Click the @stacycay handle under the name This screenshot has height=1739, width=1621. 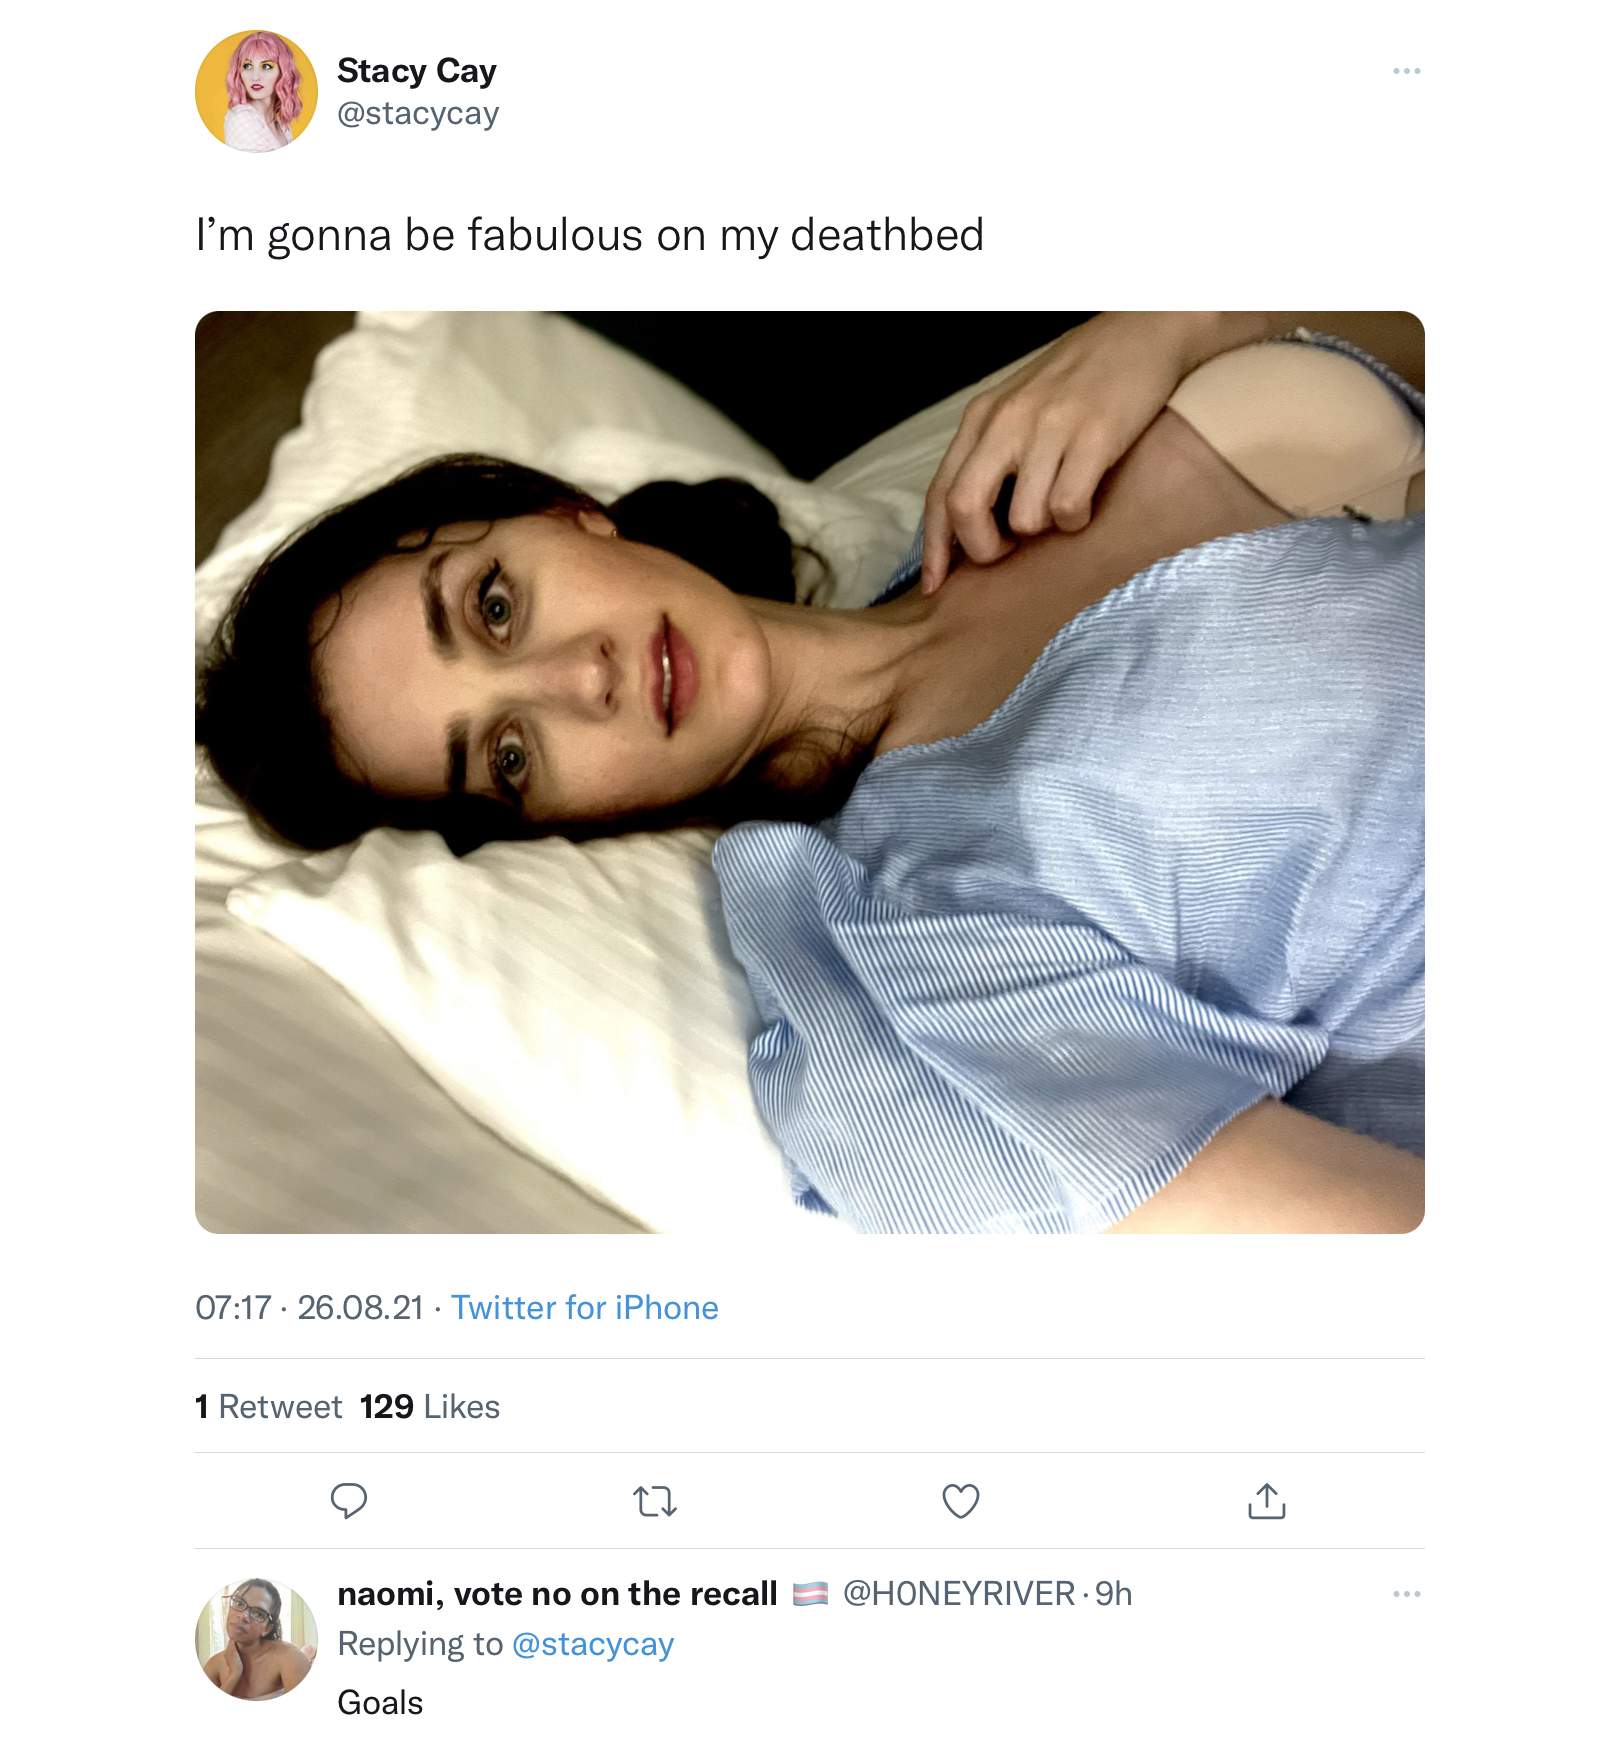pos(418,114)
